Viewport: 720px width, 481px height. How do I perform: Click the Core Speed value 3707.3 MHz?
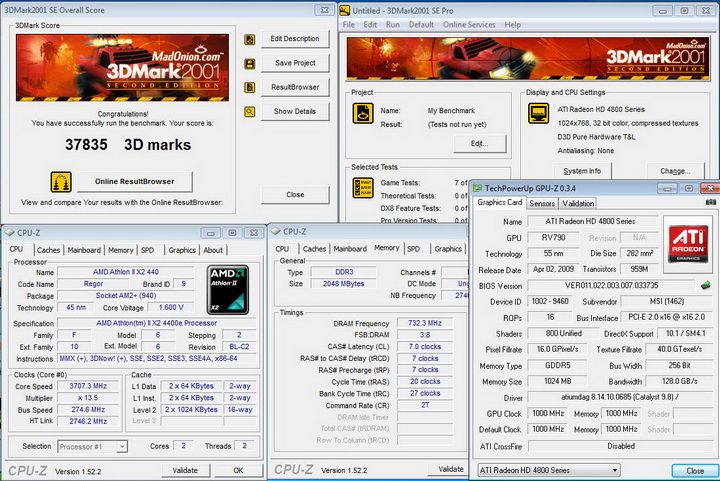pyautogui.click(x=88, y=386)
